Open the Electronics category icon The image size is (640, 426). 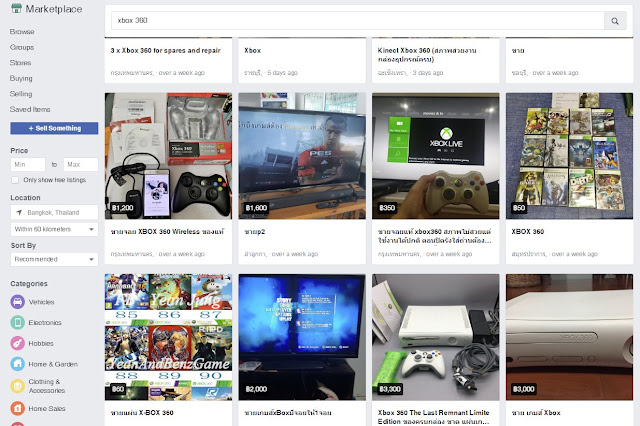point(18,322)
